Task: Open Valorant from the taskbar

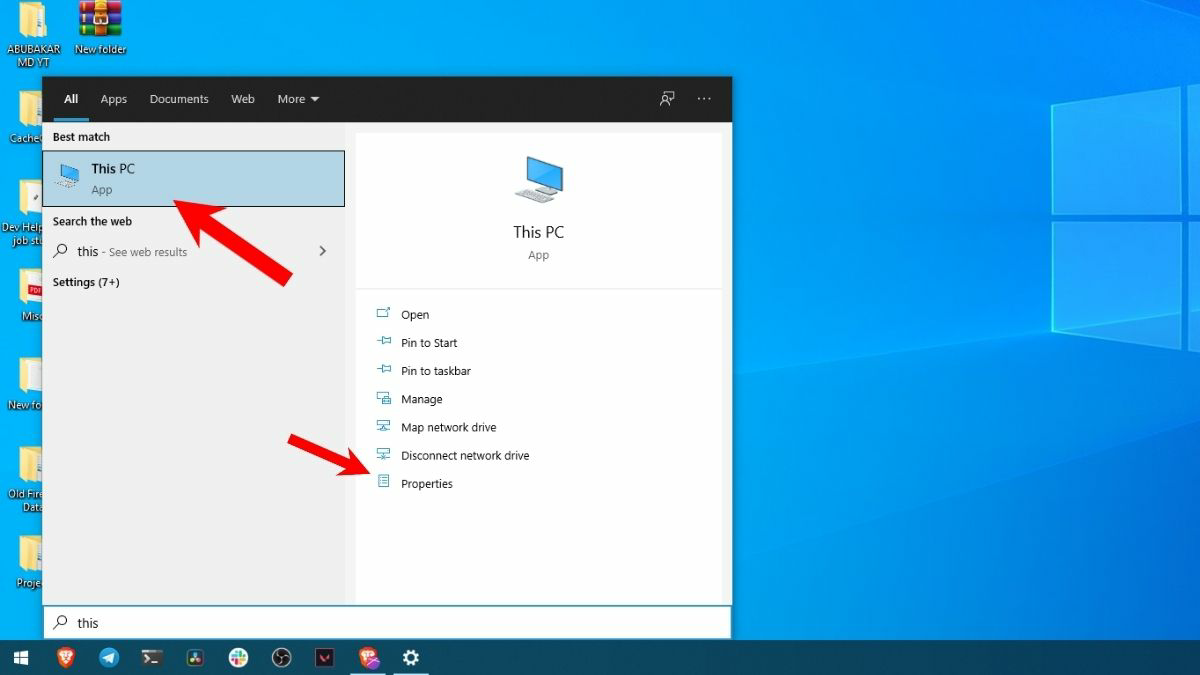Action: coord(324,658)
